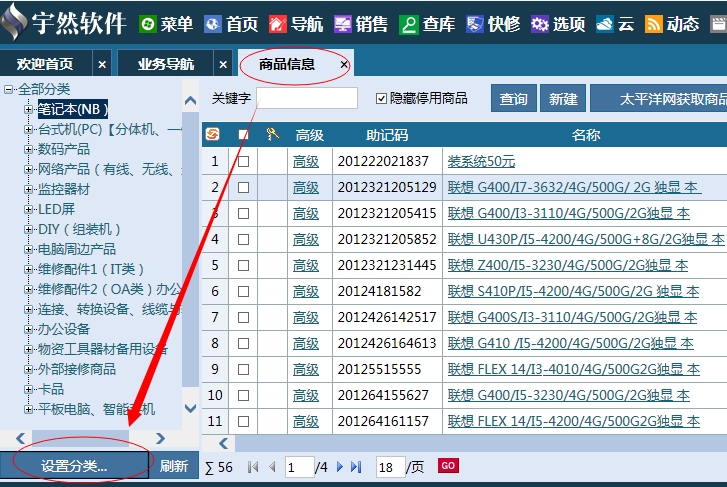Viewport: 727px width, 487px height.
Task: Click the items-per-page field showing 18
Action: click(x=390, y=467)
